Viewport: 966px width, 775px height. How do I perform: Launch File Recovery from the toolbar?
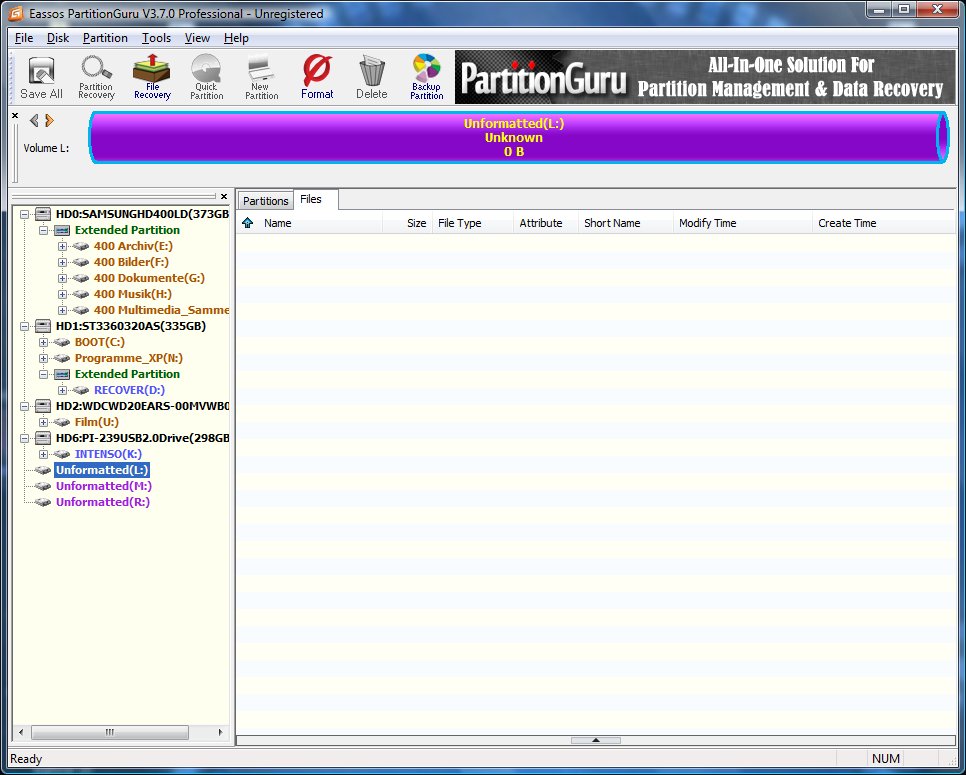click(x=152, y=78)
